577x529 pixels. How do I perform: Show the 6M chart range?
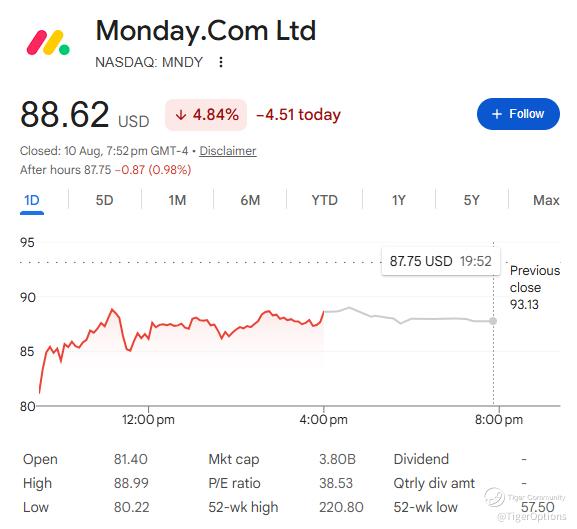click(x=250, y=200)
